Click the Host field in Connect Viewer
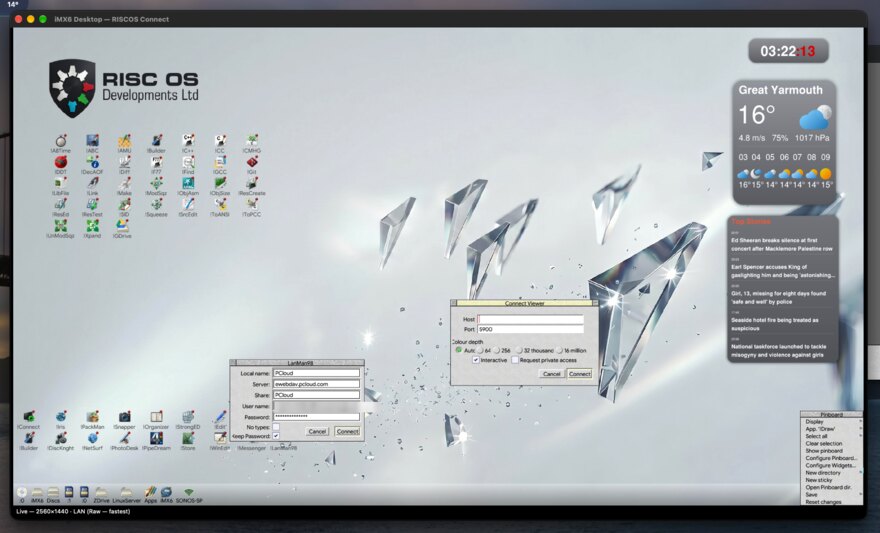This screenshot has height=533, width=880. point(530,319)
